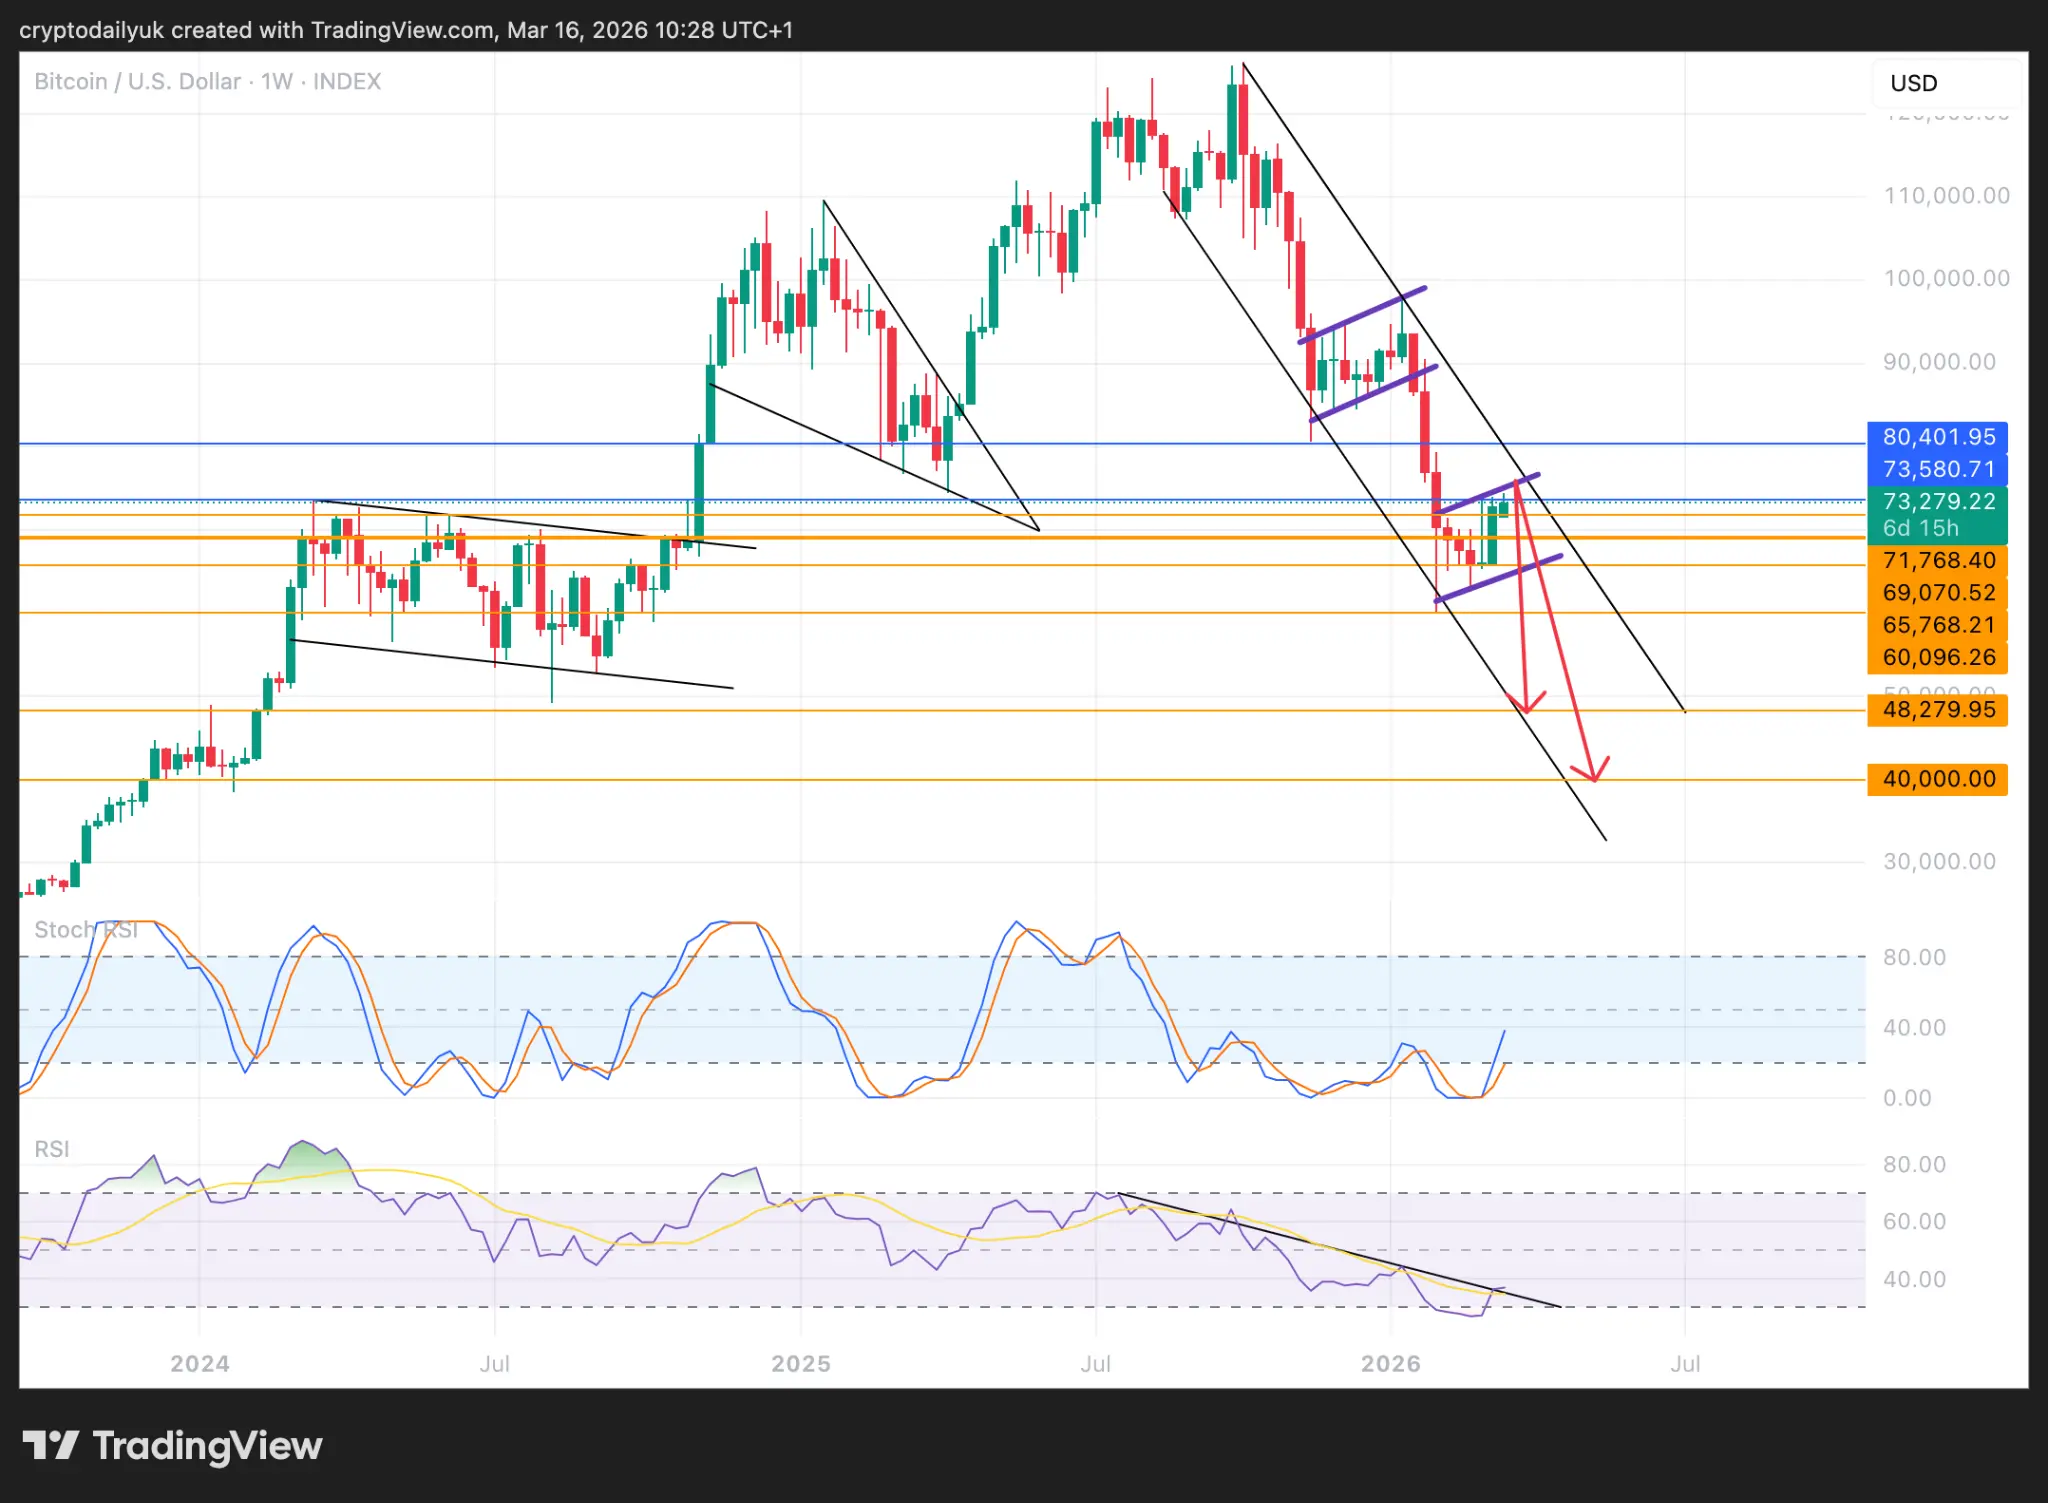This screenshot has height=1503, width=2048.
Task: Click the 2026 time axis label
Action: pos(1390,1364)
